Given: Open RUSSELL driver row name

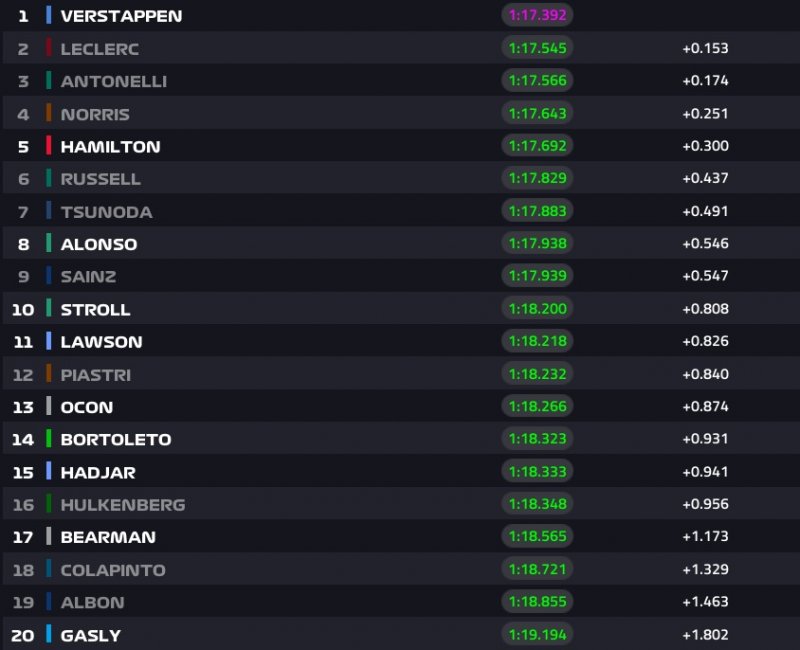Looking at the screenshot, I should pos(100,179).
